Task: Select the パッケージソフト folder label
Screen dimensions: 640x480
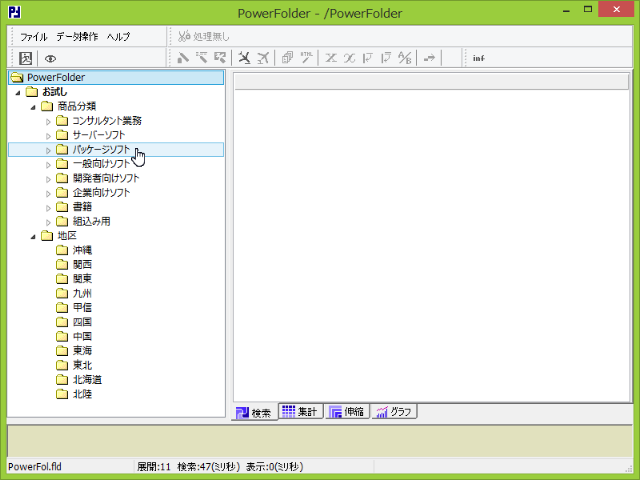Action: tap(101, 149)
